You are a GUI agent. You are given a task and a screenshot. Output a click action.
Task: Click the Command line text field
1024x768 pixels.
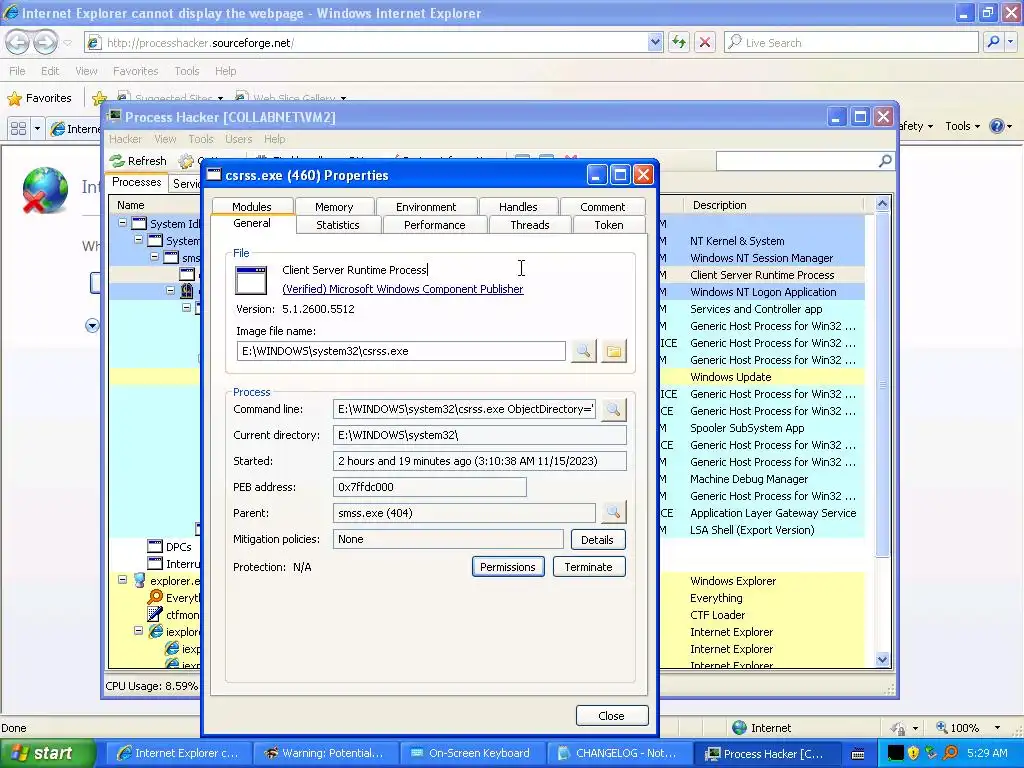coord(464,409)
